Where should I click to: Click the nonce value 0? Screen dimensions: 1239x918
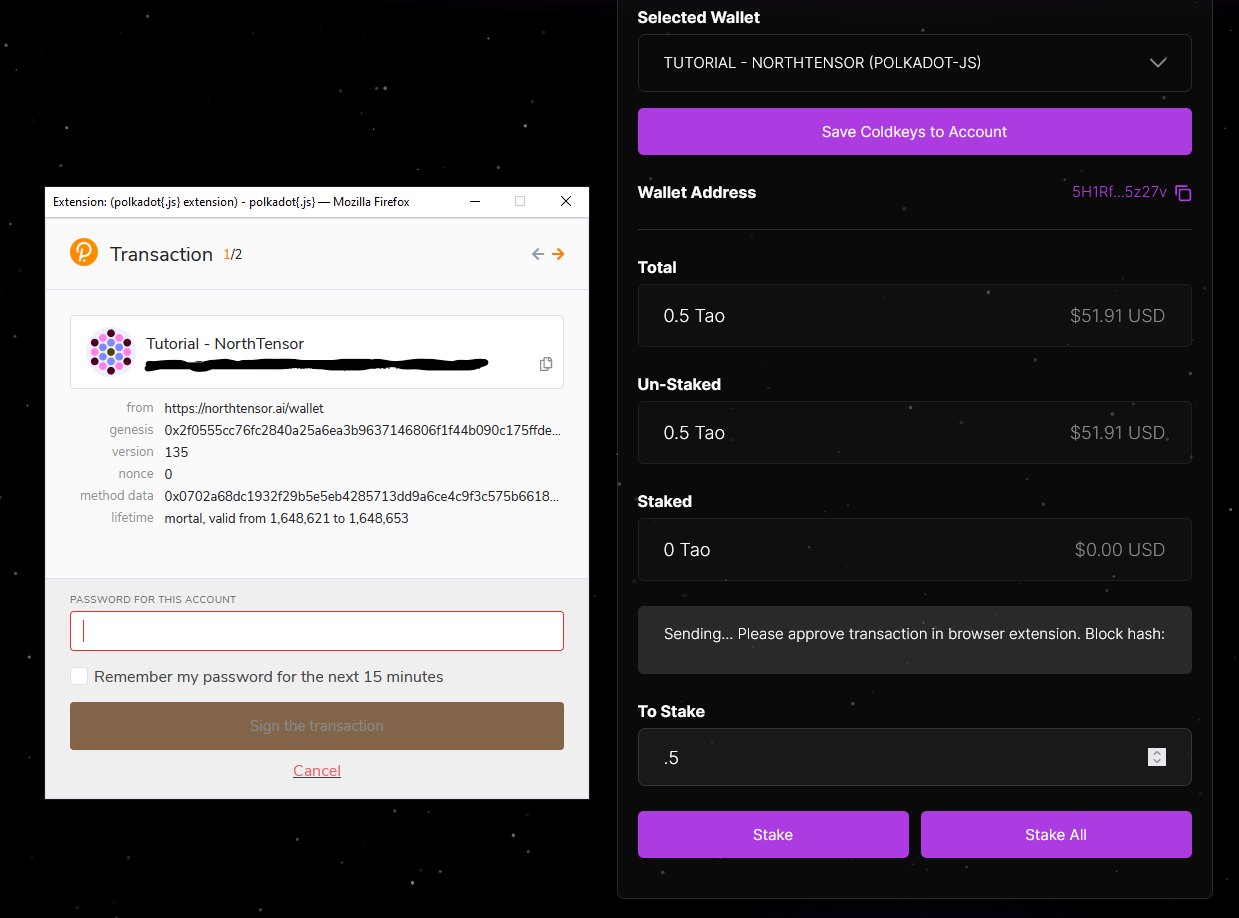[169, 474]
